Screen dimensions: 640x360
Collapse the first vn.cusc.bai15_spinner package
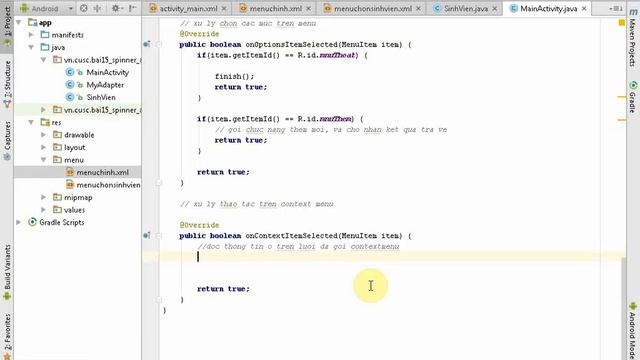click(44, 60)
